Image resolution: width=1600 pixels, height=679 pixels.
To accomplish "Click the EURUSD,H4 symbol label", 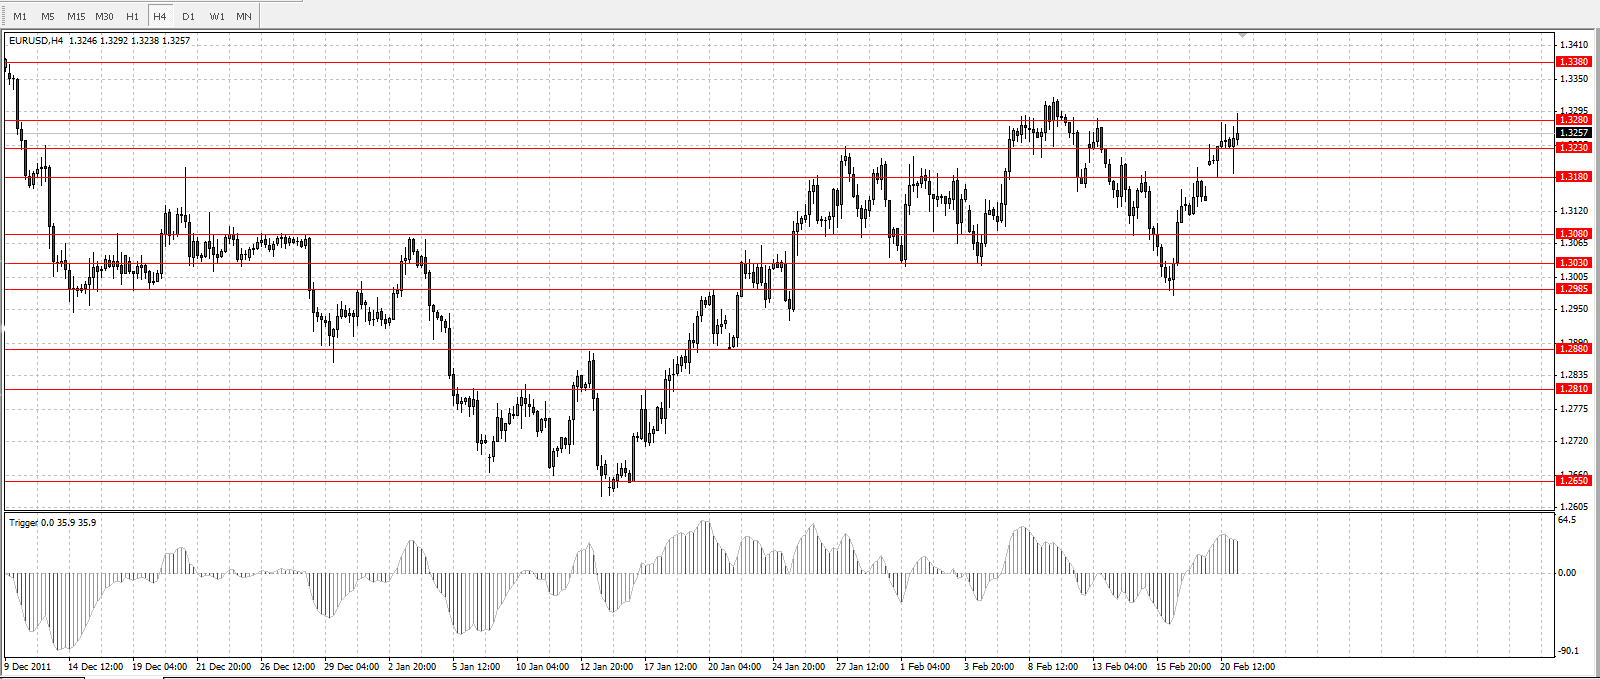I will [37, 41].
